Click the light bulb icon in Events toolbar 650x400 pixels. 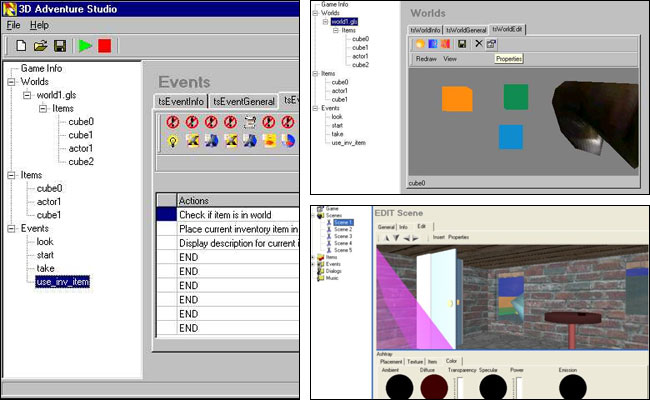(x=173, y=142)
